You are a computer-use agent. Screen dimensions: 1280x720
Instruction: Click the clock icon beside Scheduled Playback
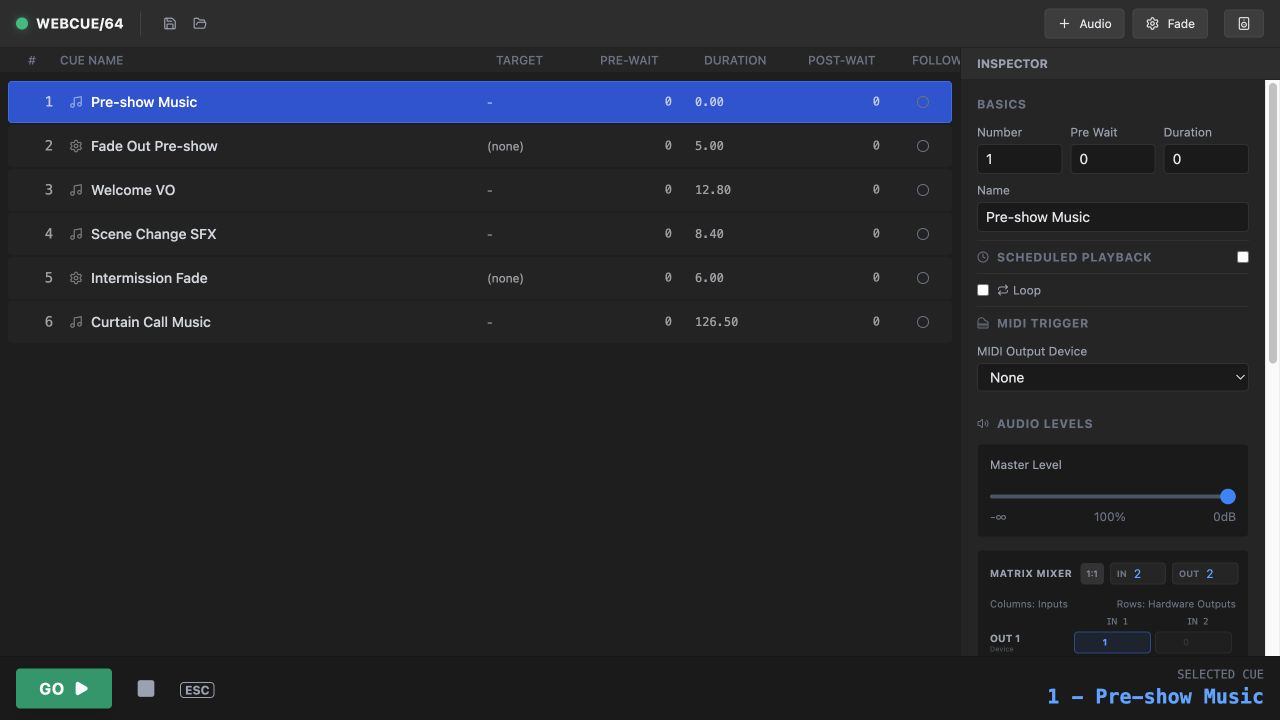(x=983, y=257)
